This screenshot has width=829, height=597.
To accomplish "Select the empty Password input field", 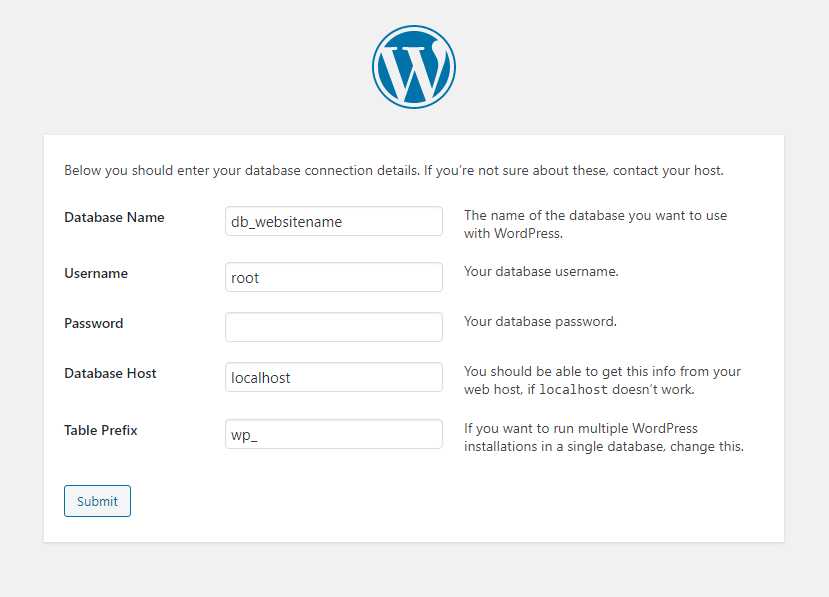I will tap(334, 327).
